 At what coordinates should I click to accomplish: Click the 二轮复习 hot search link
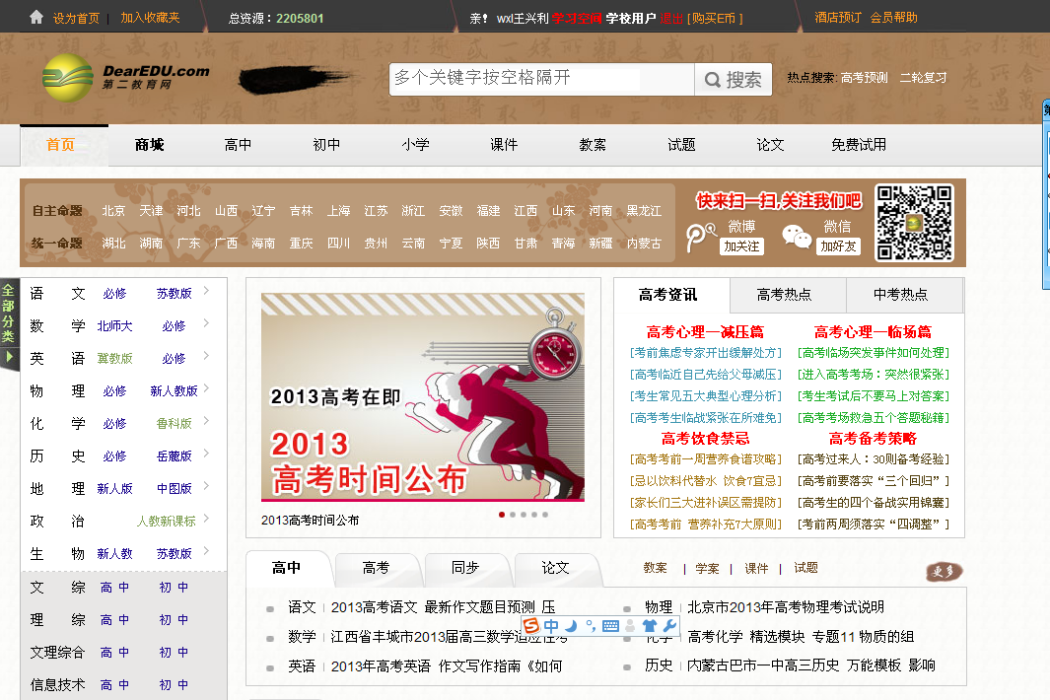[x=923, y=78]
